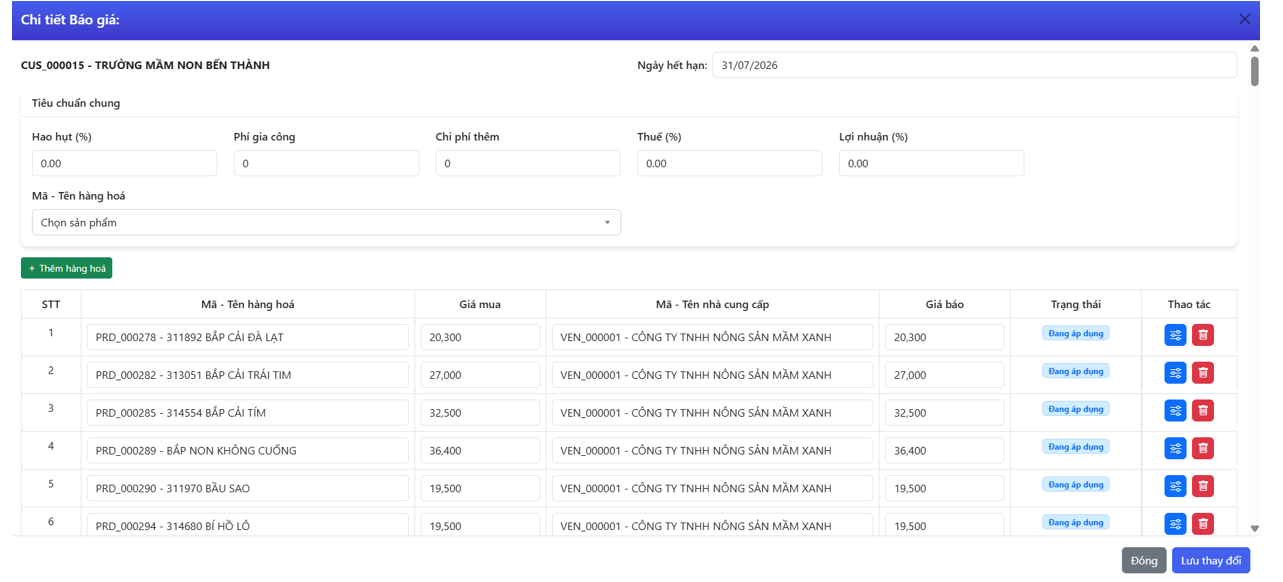
Task: Edit Giá báo for BẮP NON KHÔNG CUỐNG
Action: point(945,450)
